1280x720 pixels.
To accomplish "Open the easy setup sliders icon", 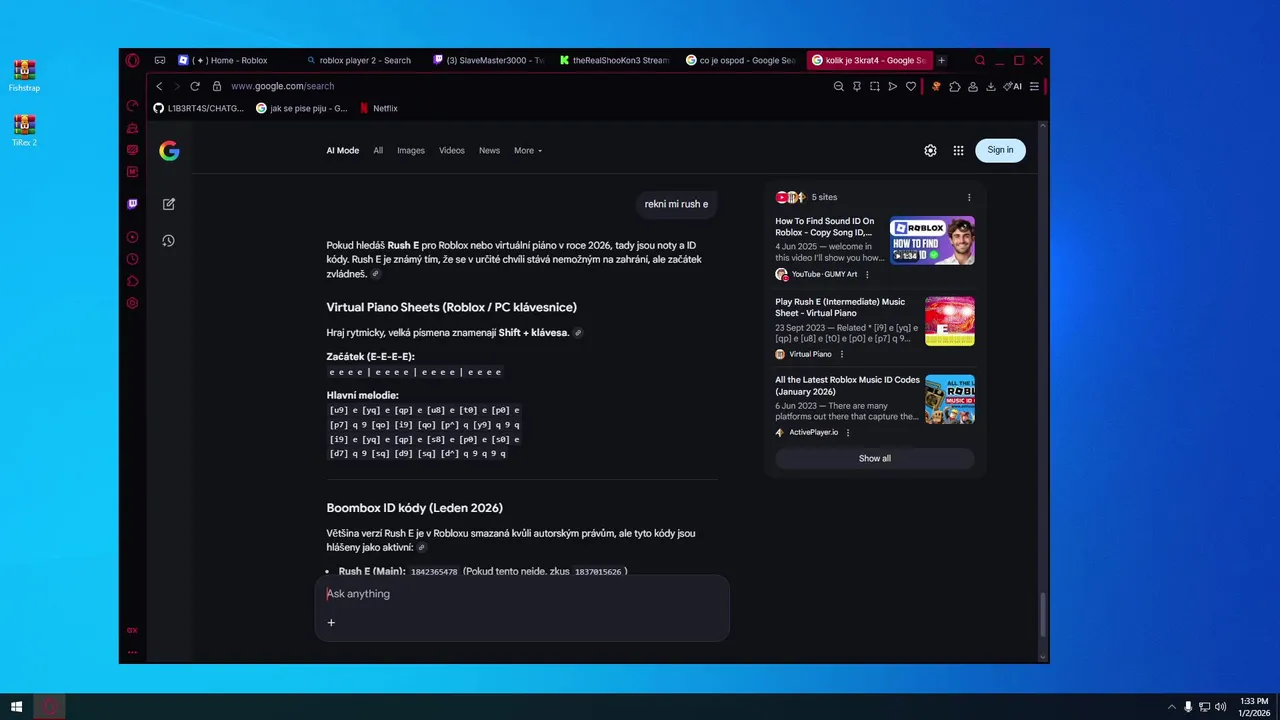I will 1034,86.
